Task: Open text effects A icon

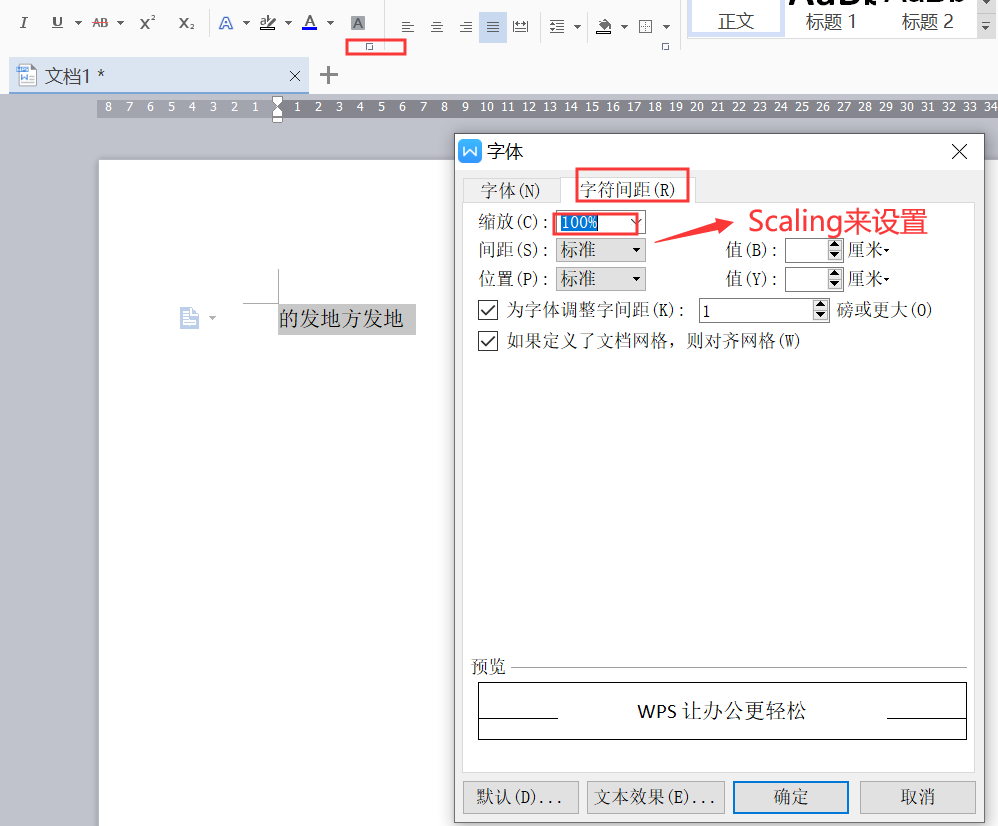Action: [226, 24]
